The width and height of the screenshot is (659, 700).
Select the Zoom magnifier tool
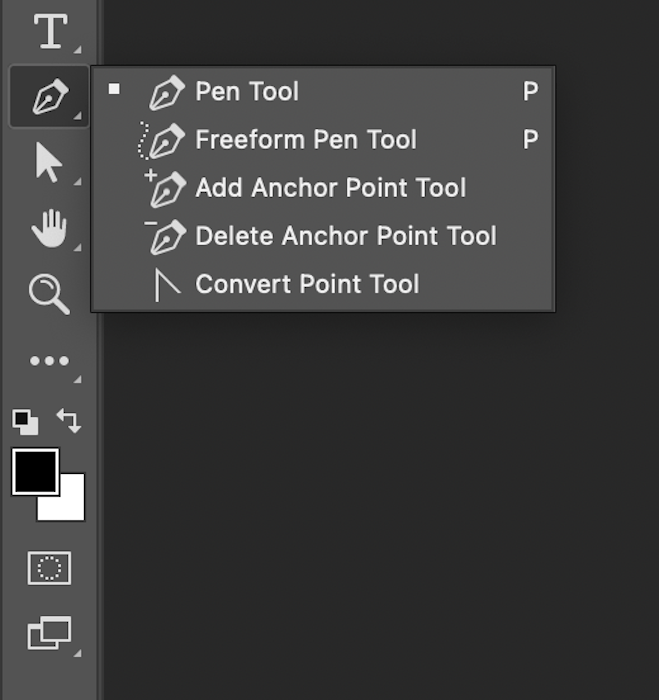47,295
